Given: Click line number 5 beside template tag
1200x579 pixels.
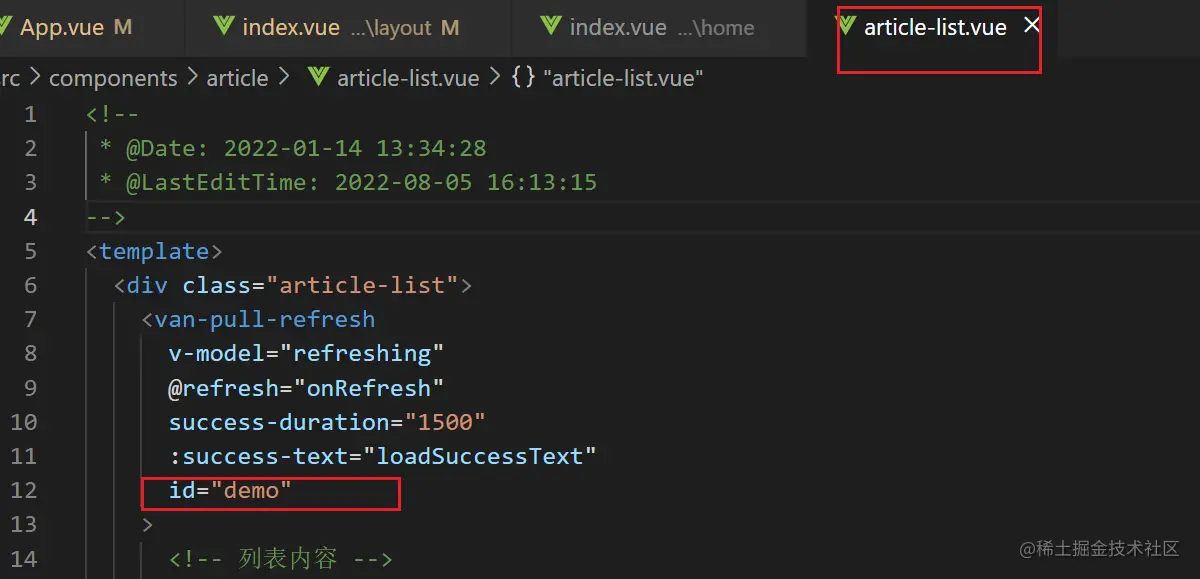Looking at the screenshot, I should click(x=30, y=251).
